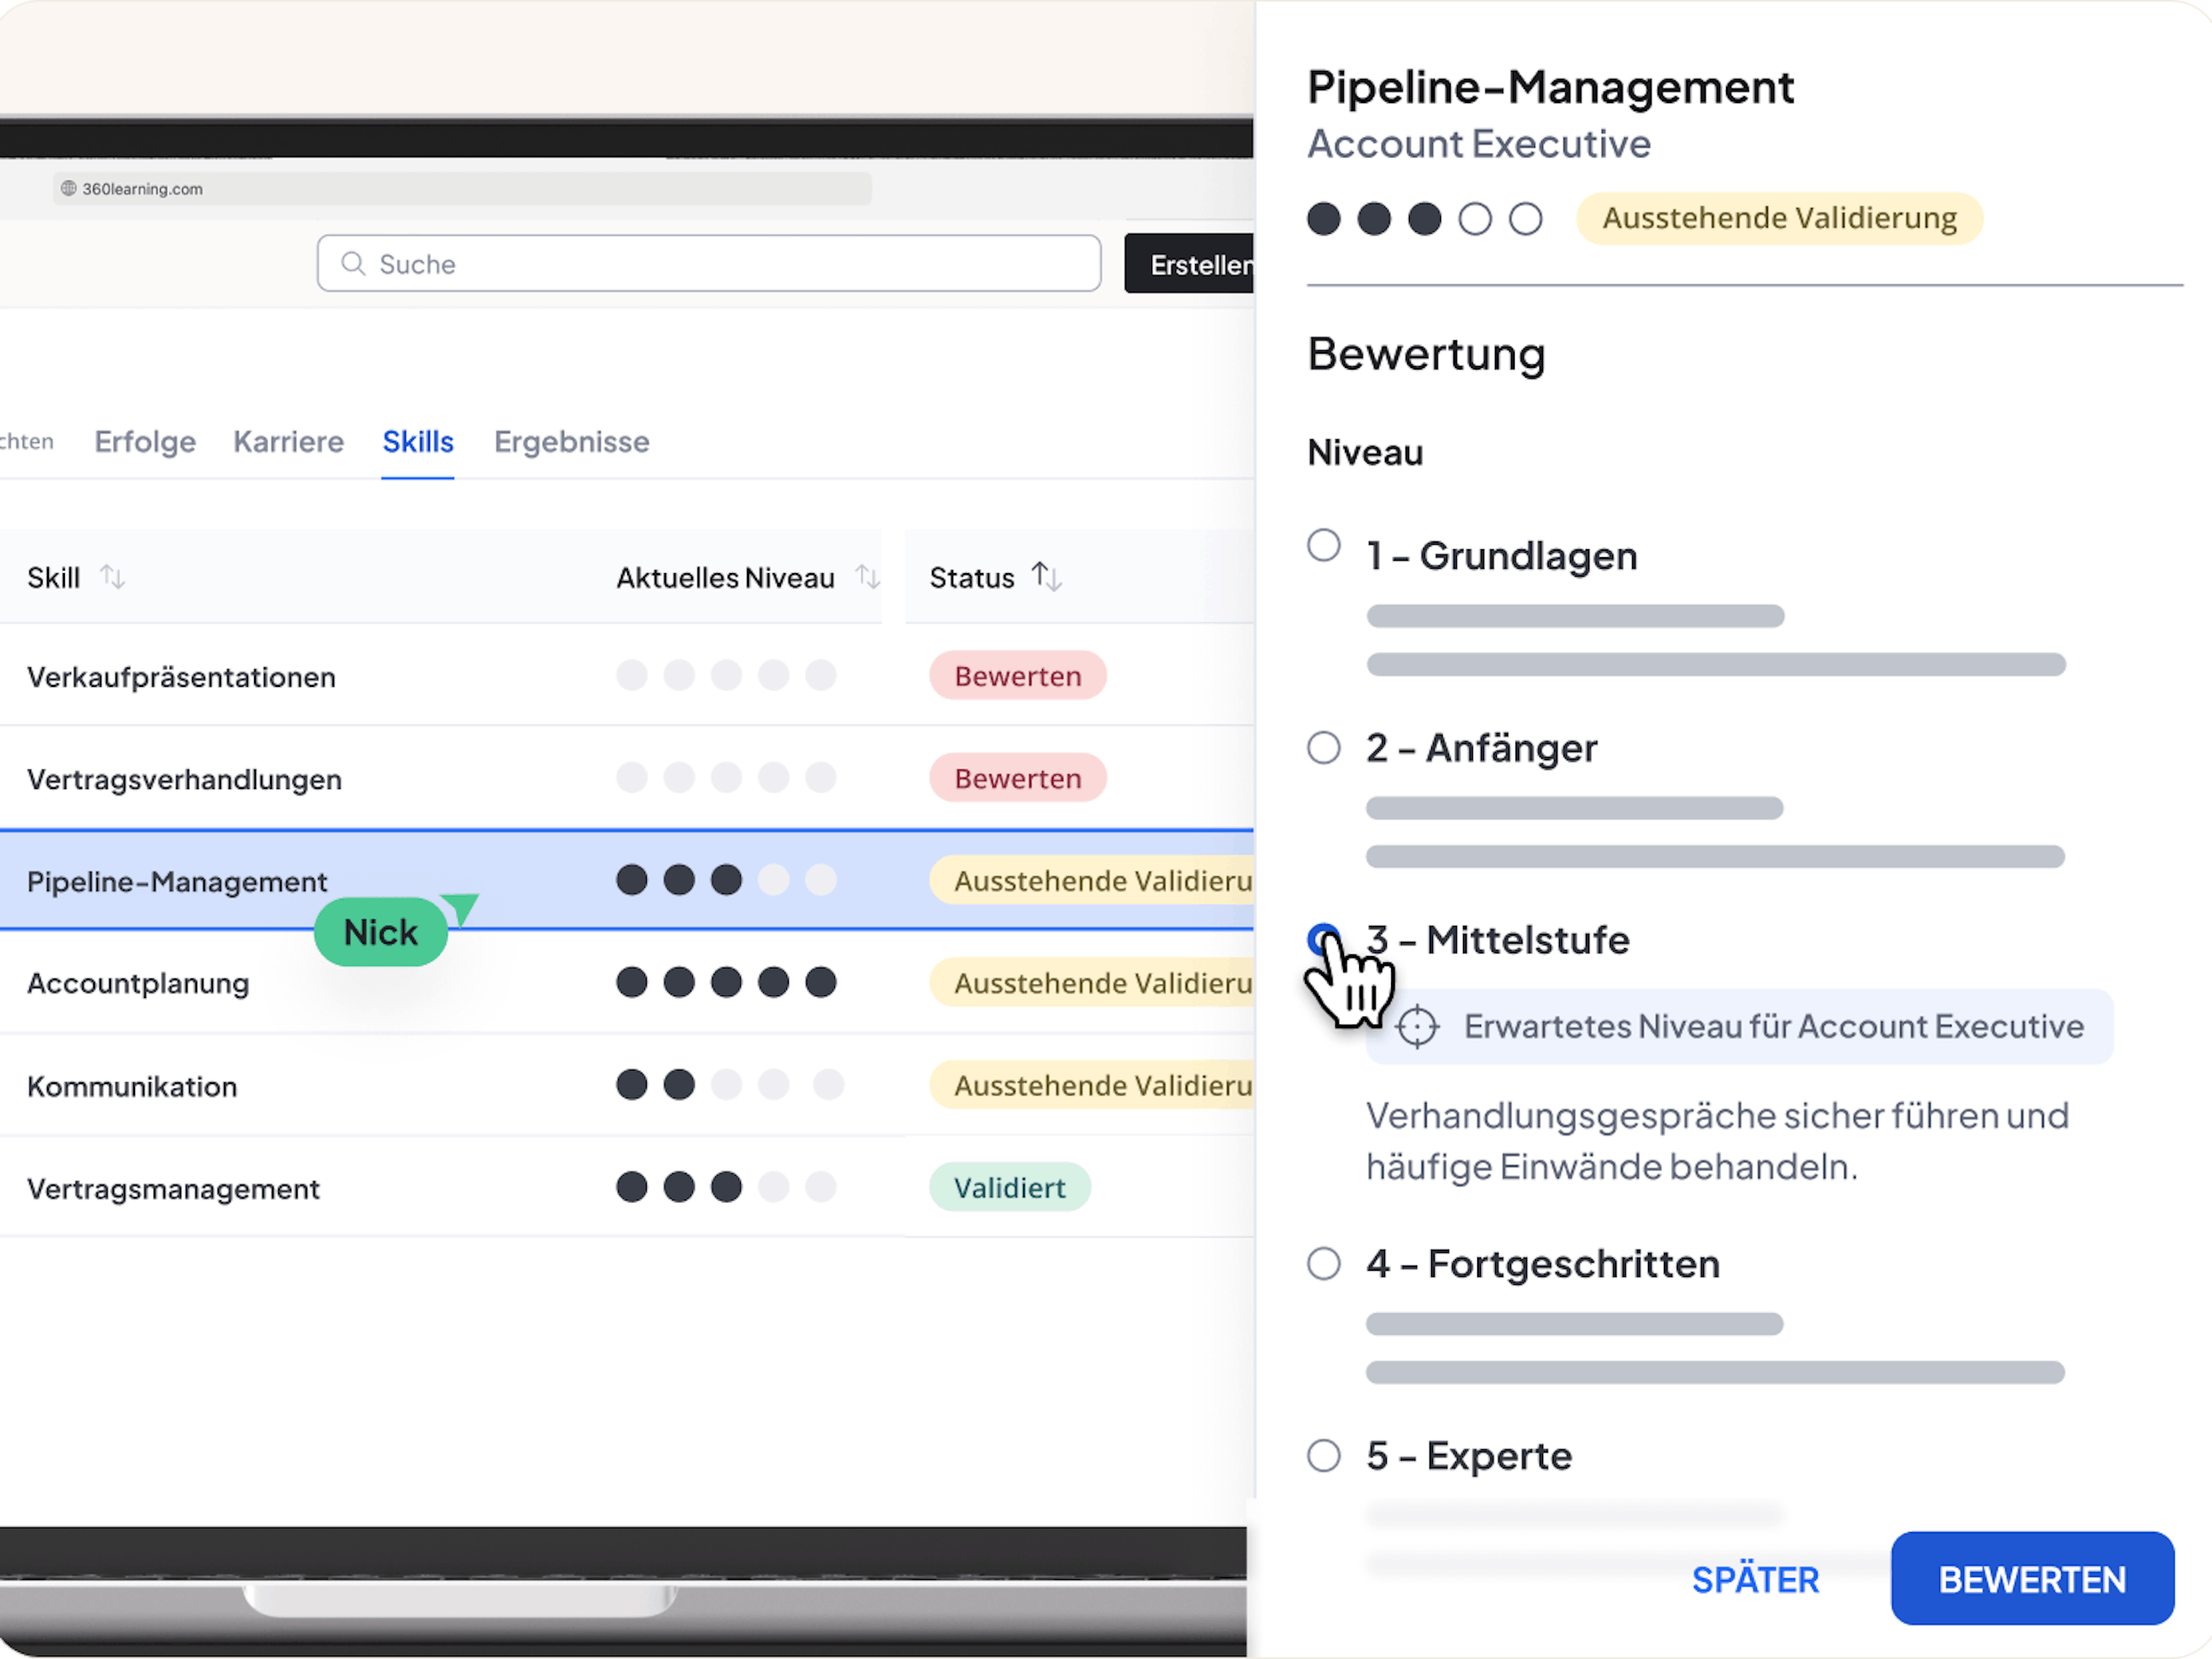This screenshot has width=2212, height=1659.
Task: Click the magnifier icon in Suche field
Action: point(352,263)
